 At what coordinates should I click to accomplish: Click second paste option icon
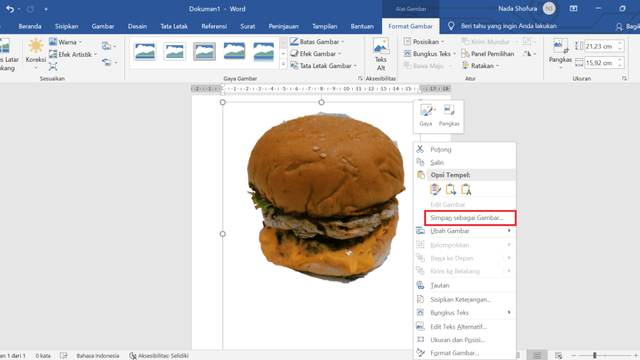(x=450, y=189)
